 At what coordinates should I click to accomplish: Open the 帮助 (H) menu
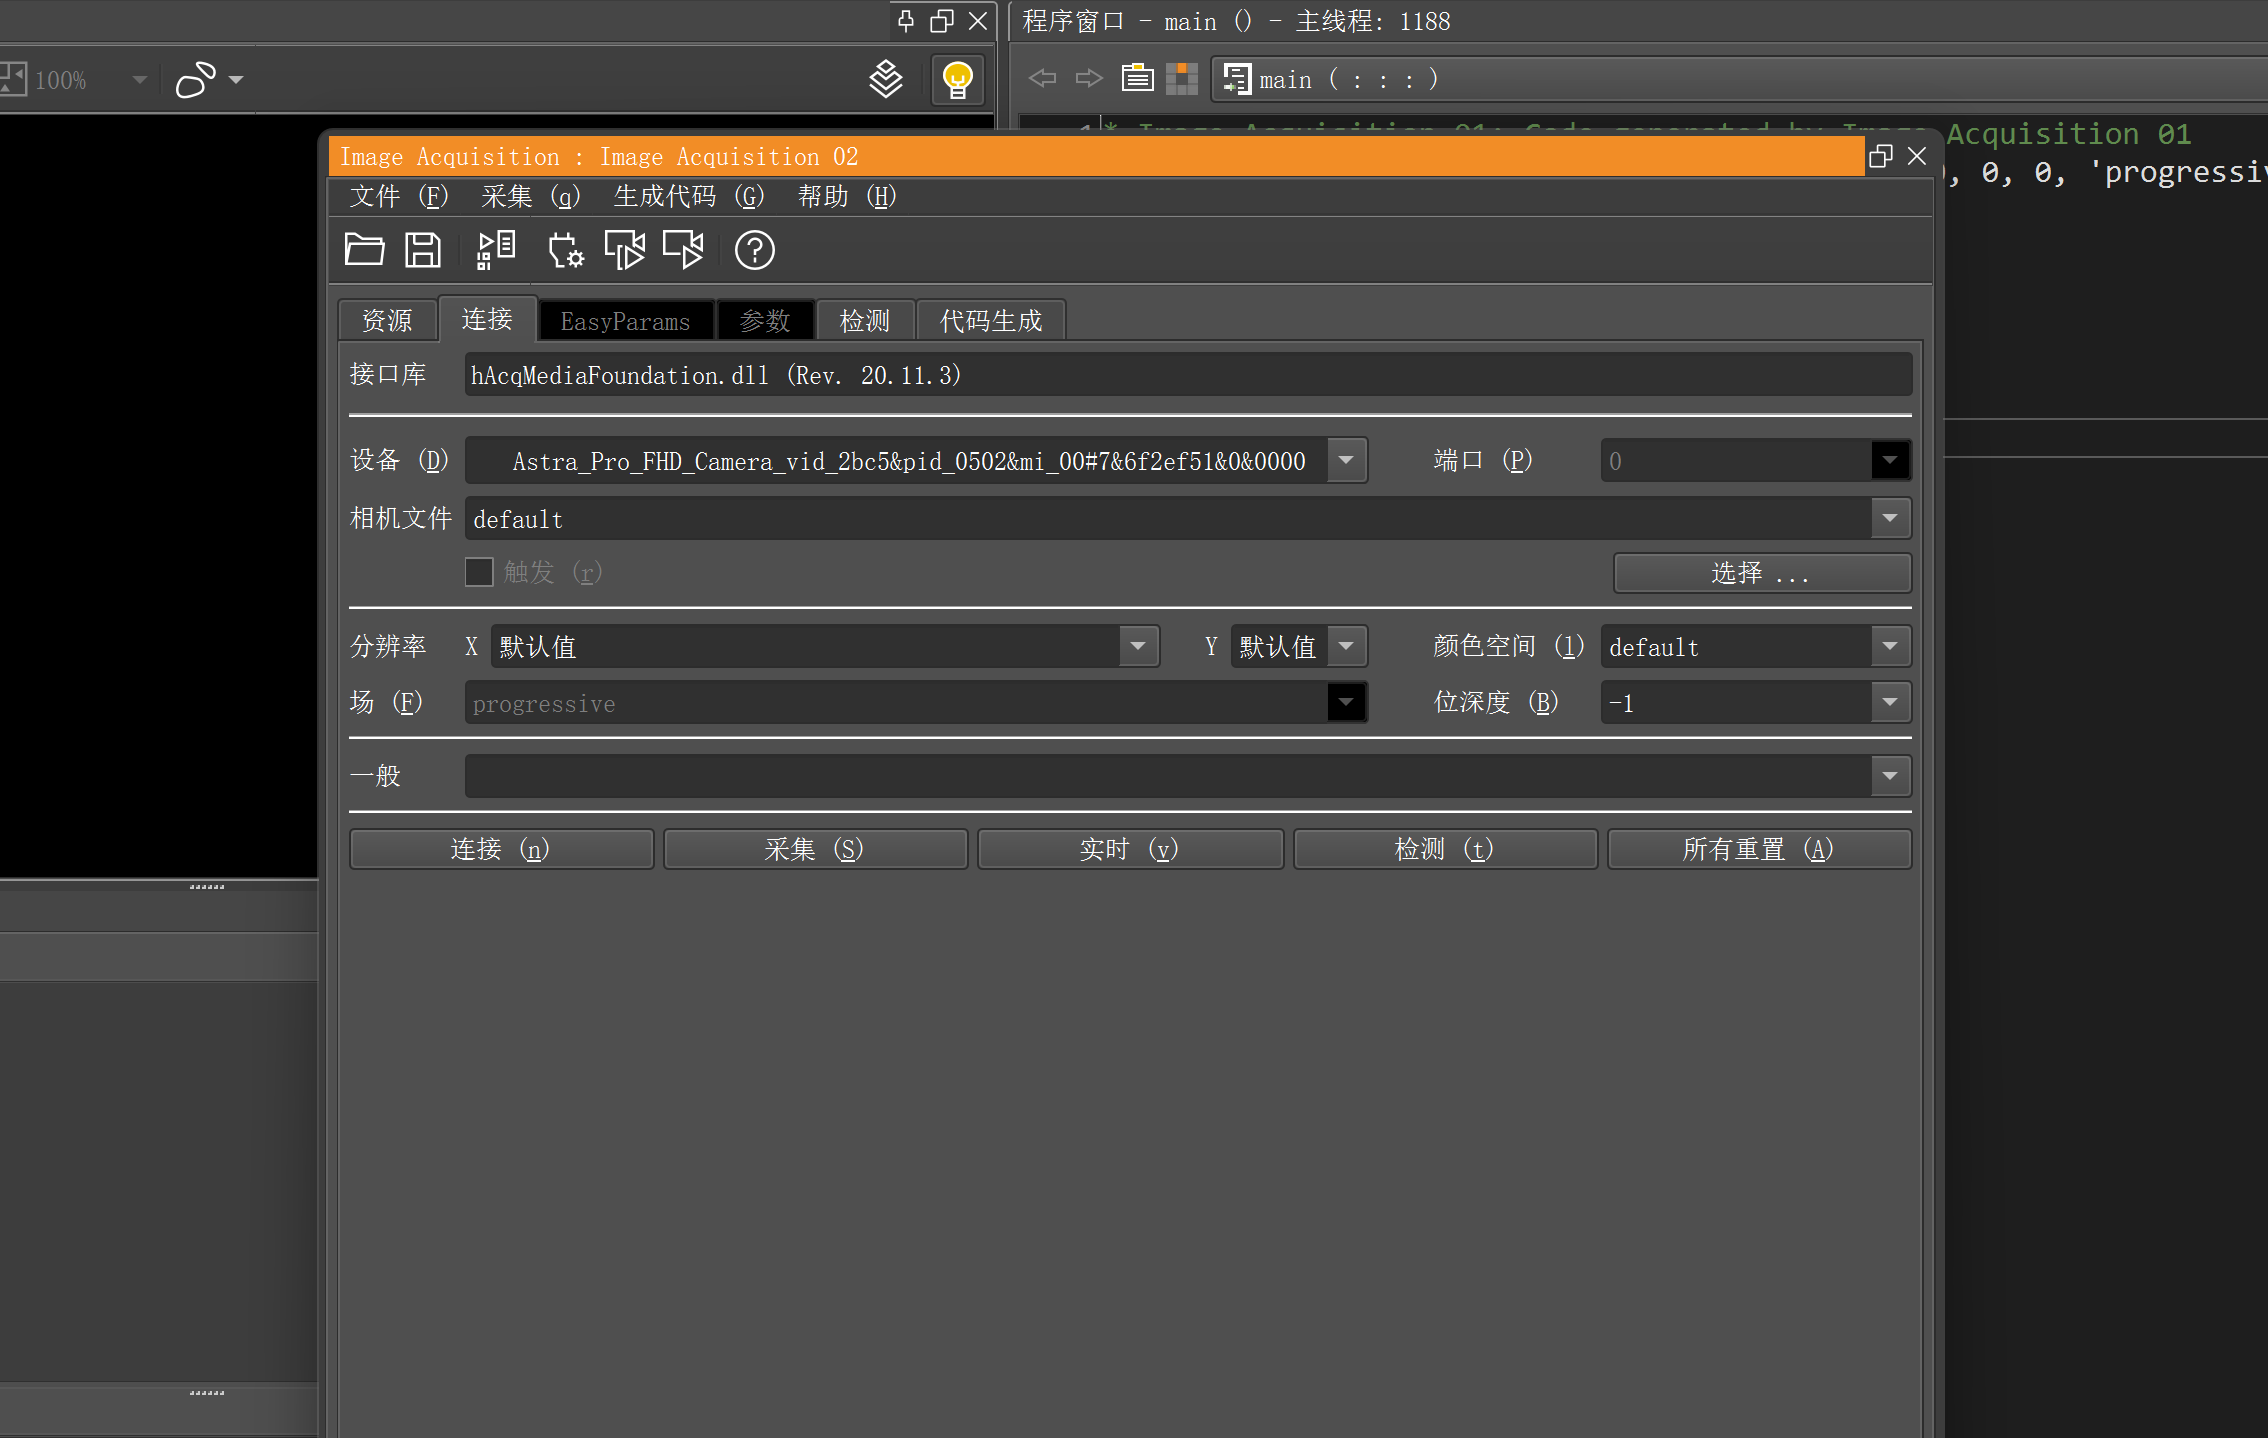pyautogui.click(x=847, y=196)
